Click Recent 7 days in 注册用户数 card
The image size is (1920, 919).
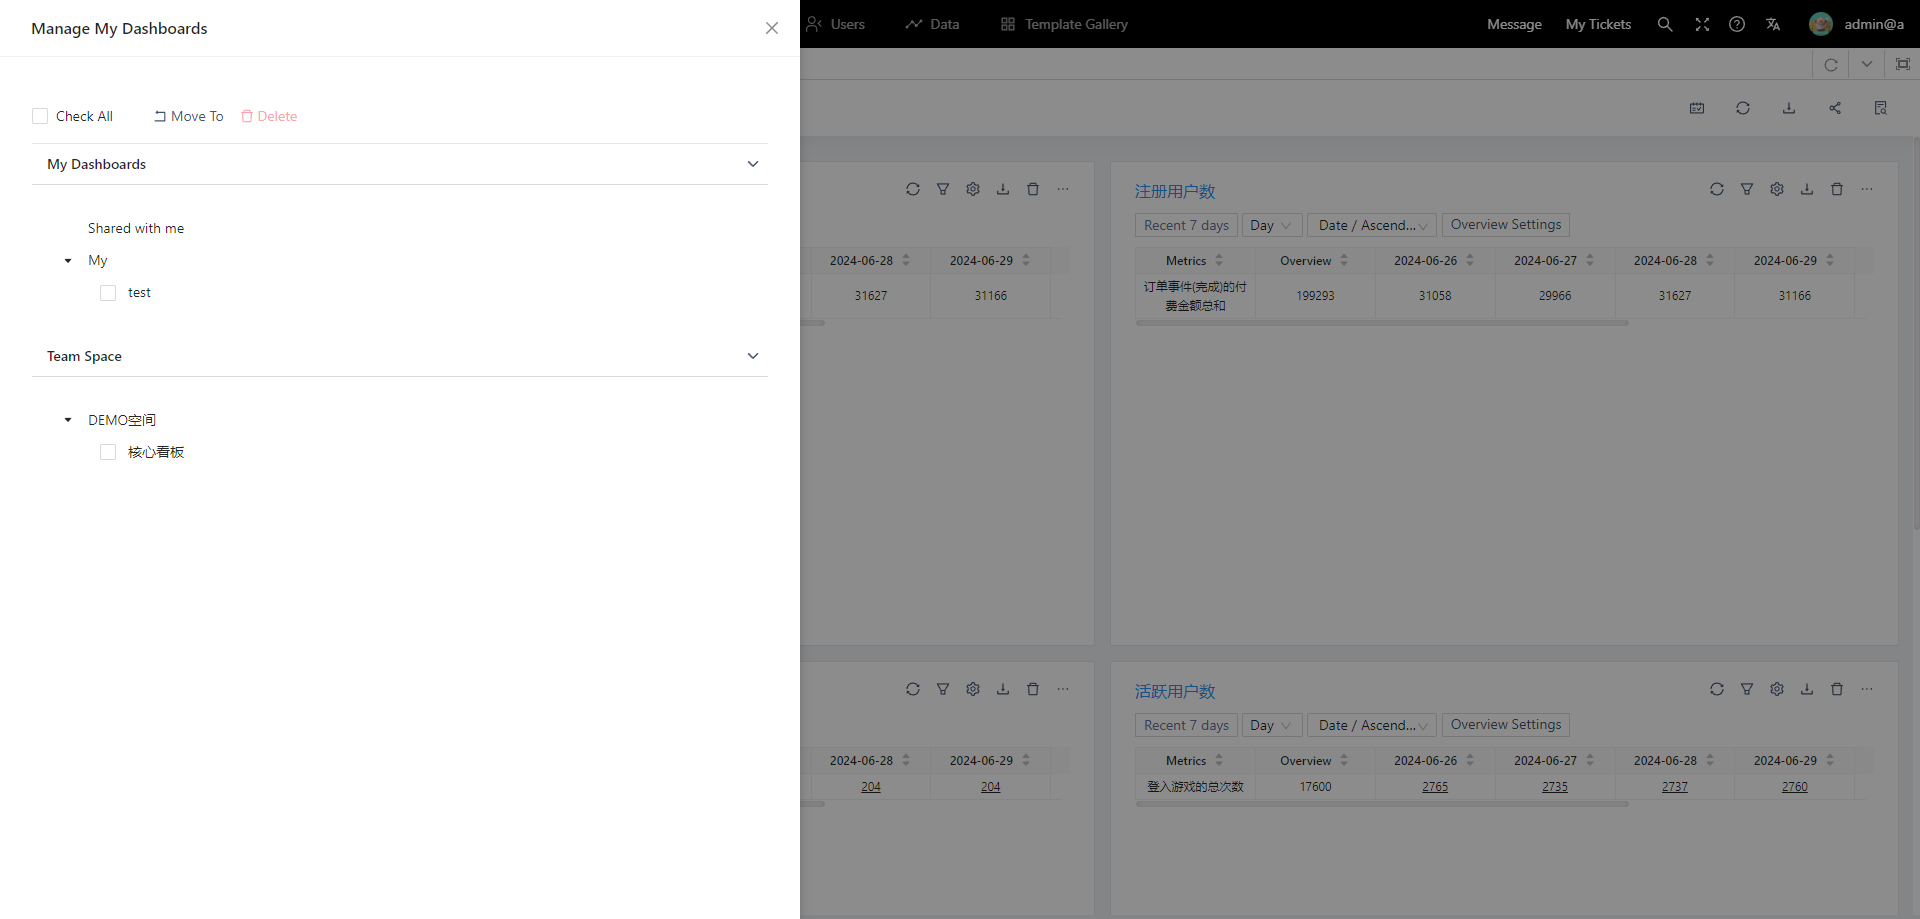point(1186,225)
